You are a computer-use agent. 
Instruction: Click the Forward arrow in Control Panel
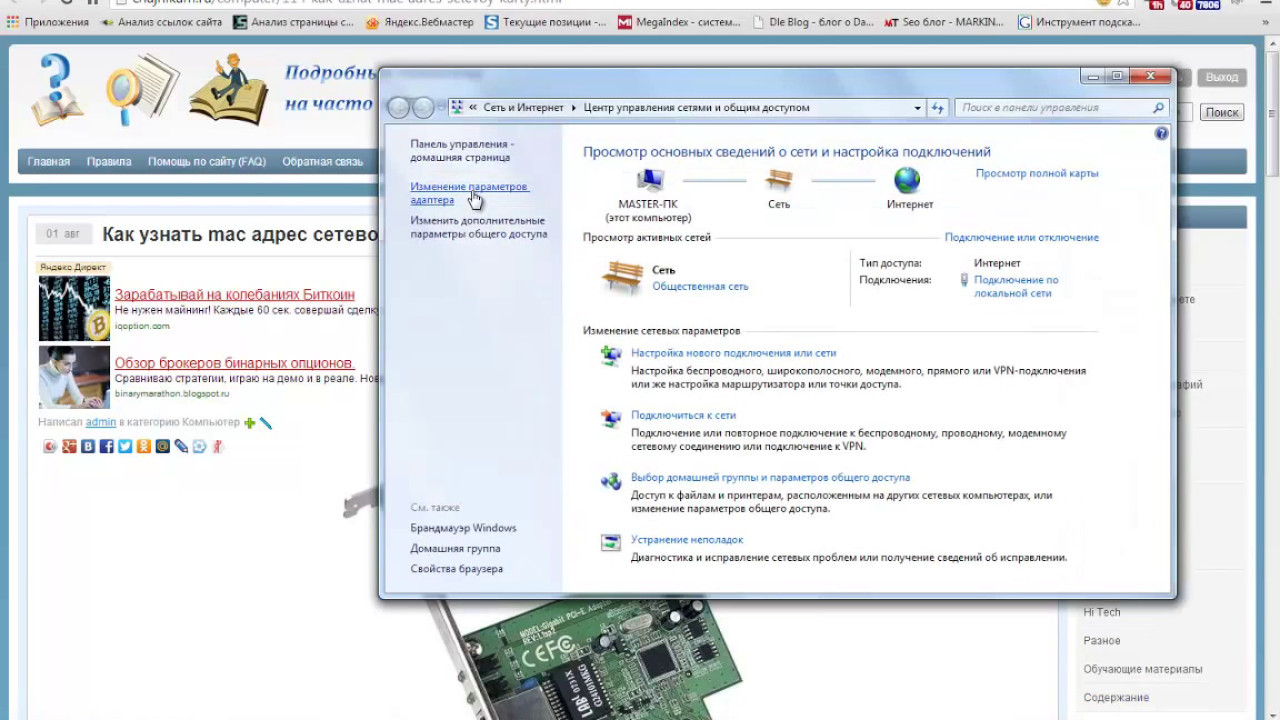pos(423,107)
